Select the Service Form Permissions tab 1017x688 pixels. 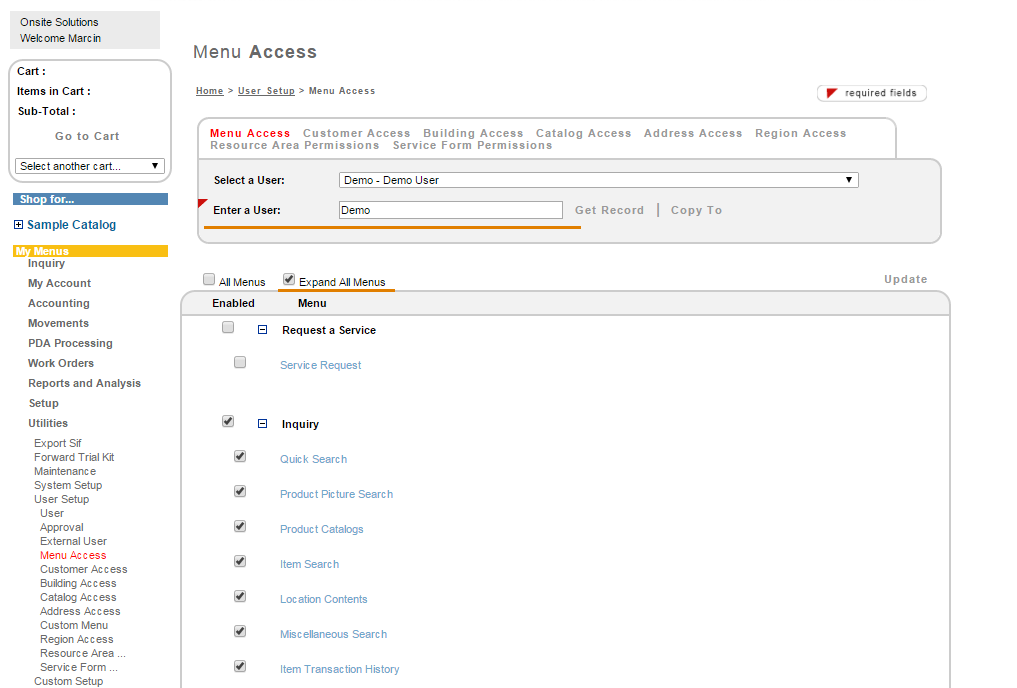pyautogui.click(x=472, y=145)
